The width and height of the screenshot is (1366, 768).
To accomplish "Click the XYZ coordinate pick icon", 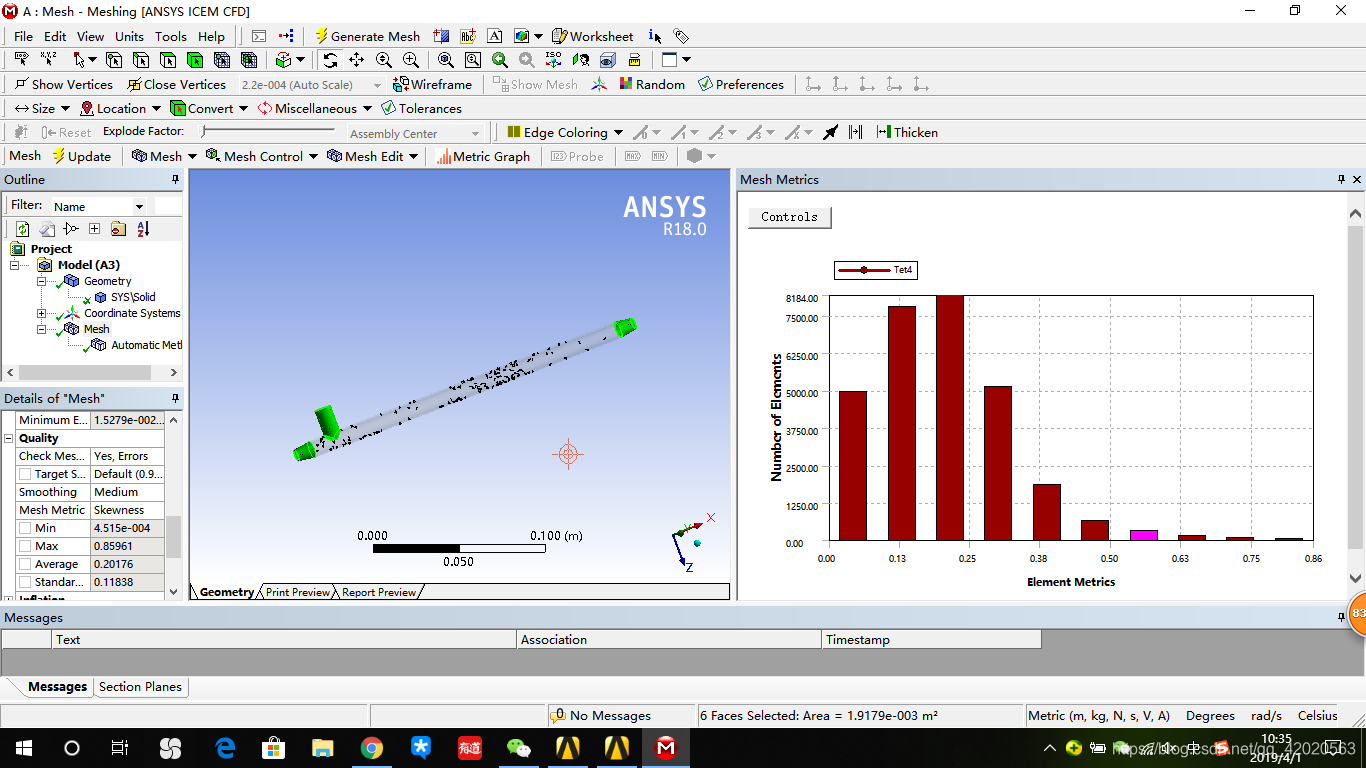I will [x=48, y=60].
